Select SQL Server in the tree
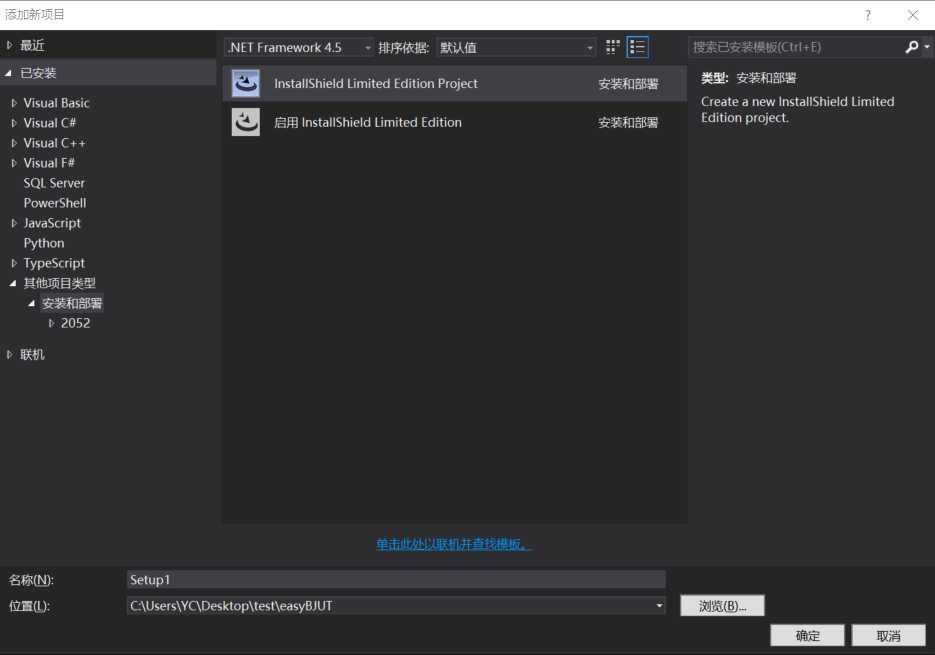Viewport: 935px width, 655px height. [x=54, y=183]
